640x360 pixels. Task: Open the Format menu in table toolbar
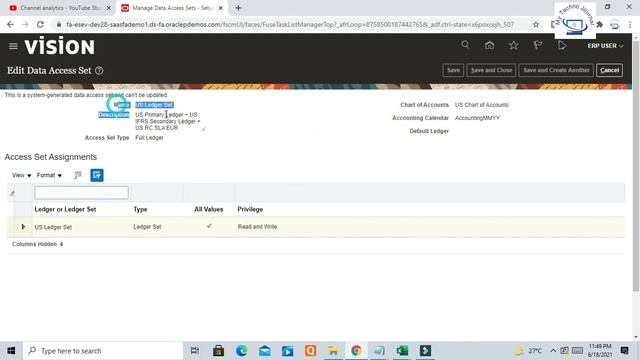point(49,175)
